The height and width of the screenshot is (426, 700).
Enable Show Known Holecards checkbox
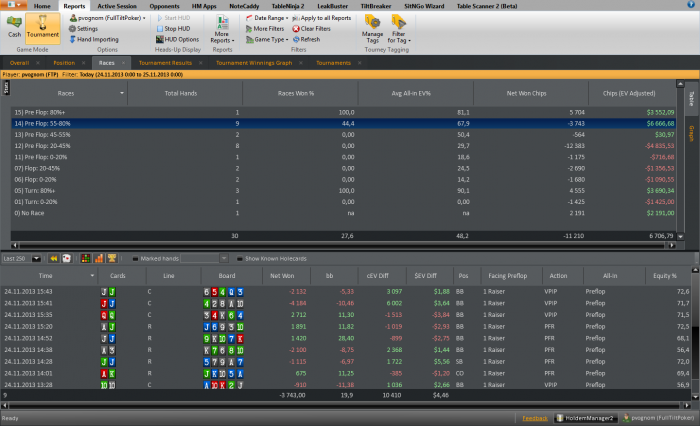[240, 259]
